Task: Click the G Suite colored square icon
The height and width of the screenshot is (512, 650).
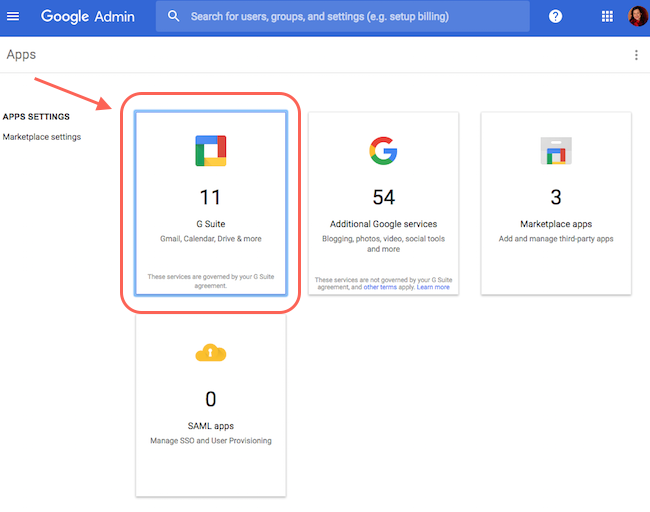Action: pos(211,150)
